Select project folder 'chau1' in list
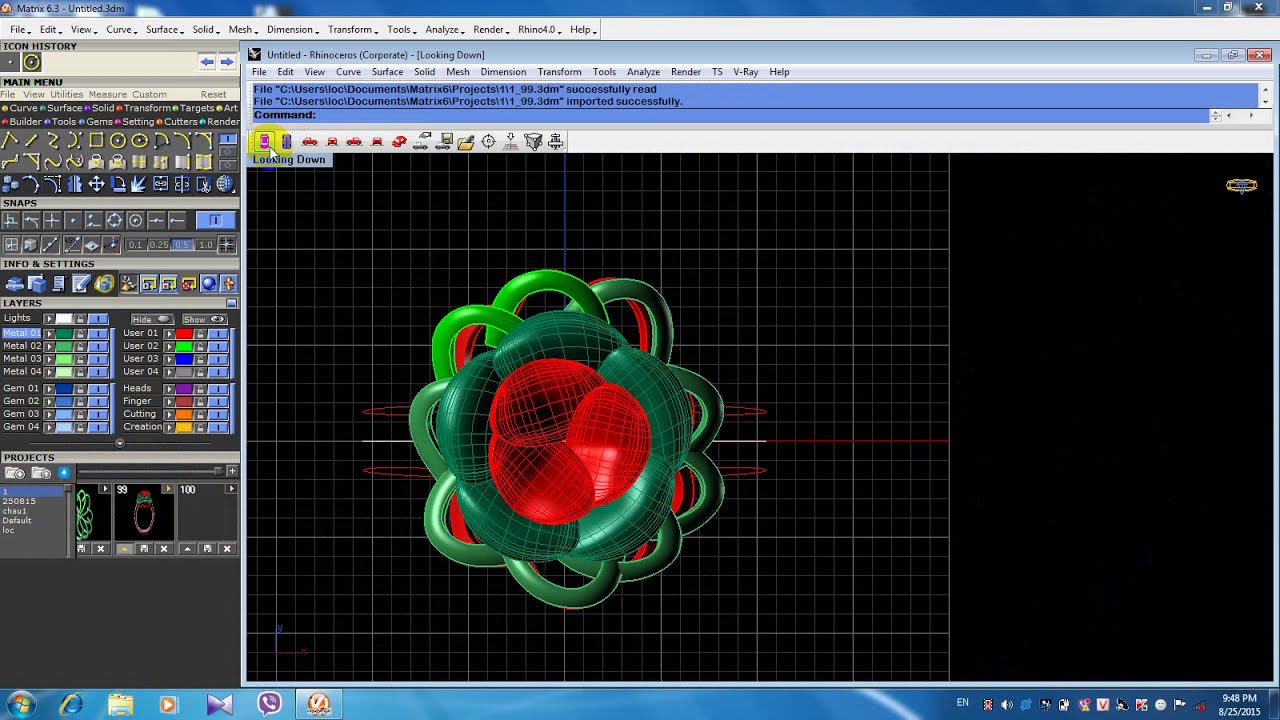Image resolution: width=1280 pixels, height=720 pixels. [15, 511]
